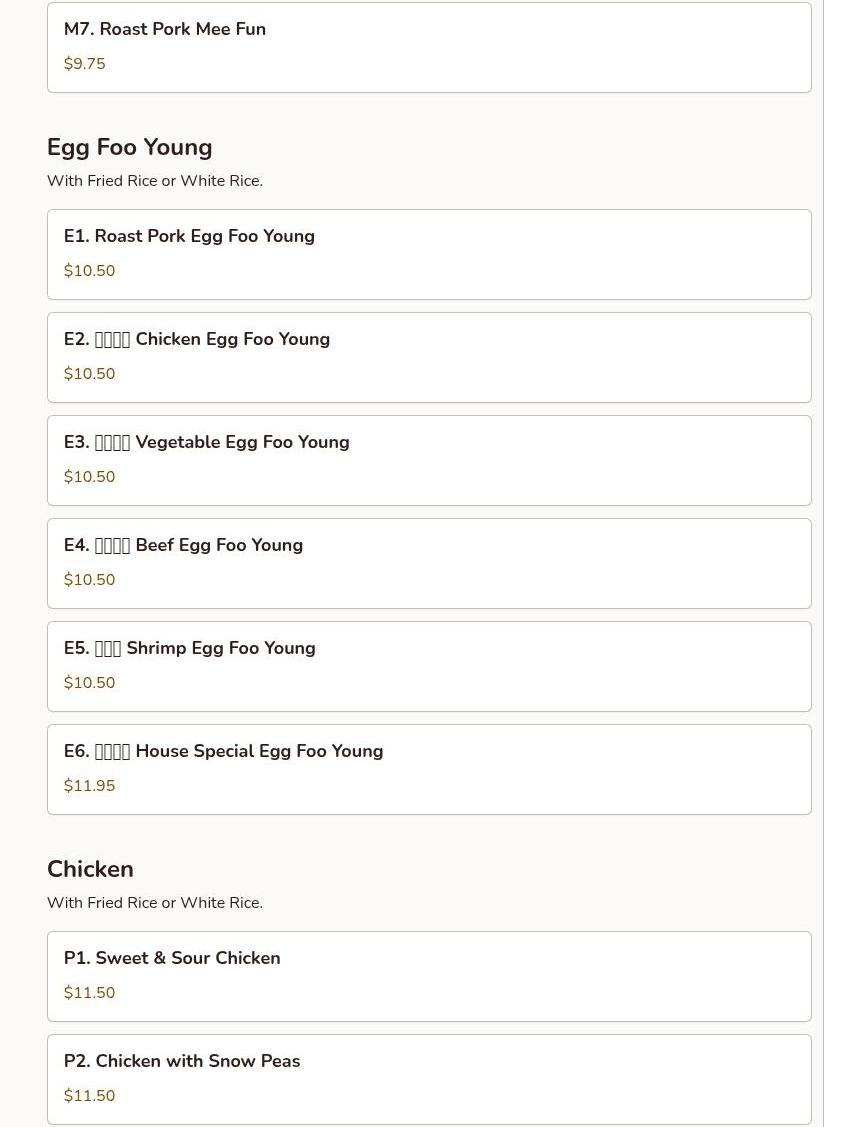Click the Chicken section heading
The width and height of the screenshot is (844, 1127).
[90, 869]
